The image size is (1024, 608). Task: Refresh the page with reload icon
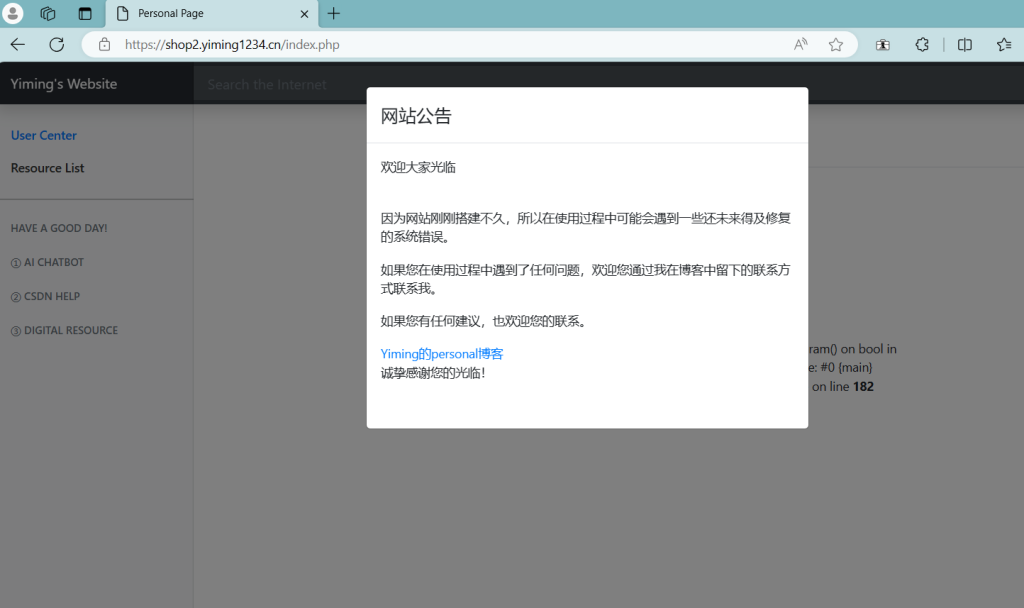(x=57, y=44)
